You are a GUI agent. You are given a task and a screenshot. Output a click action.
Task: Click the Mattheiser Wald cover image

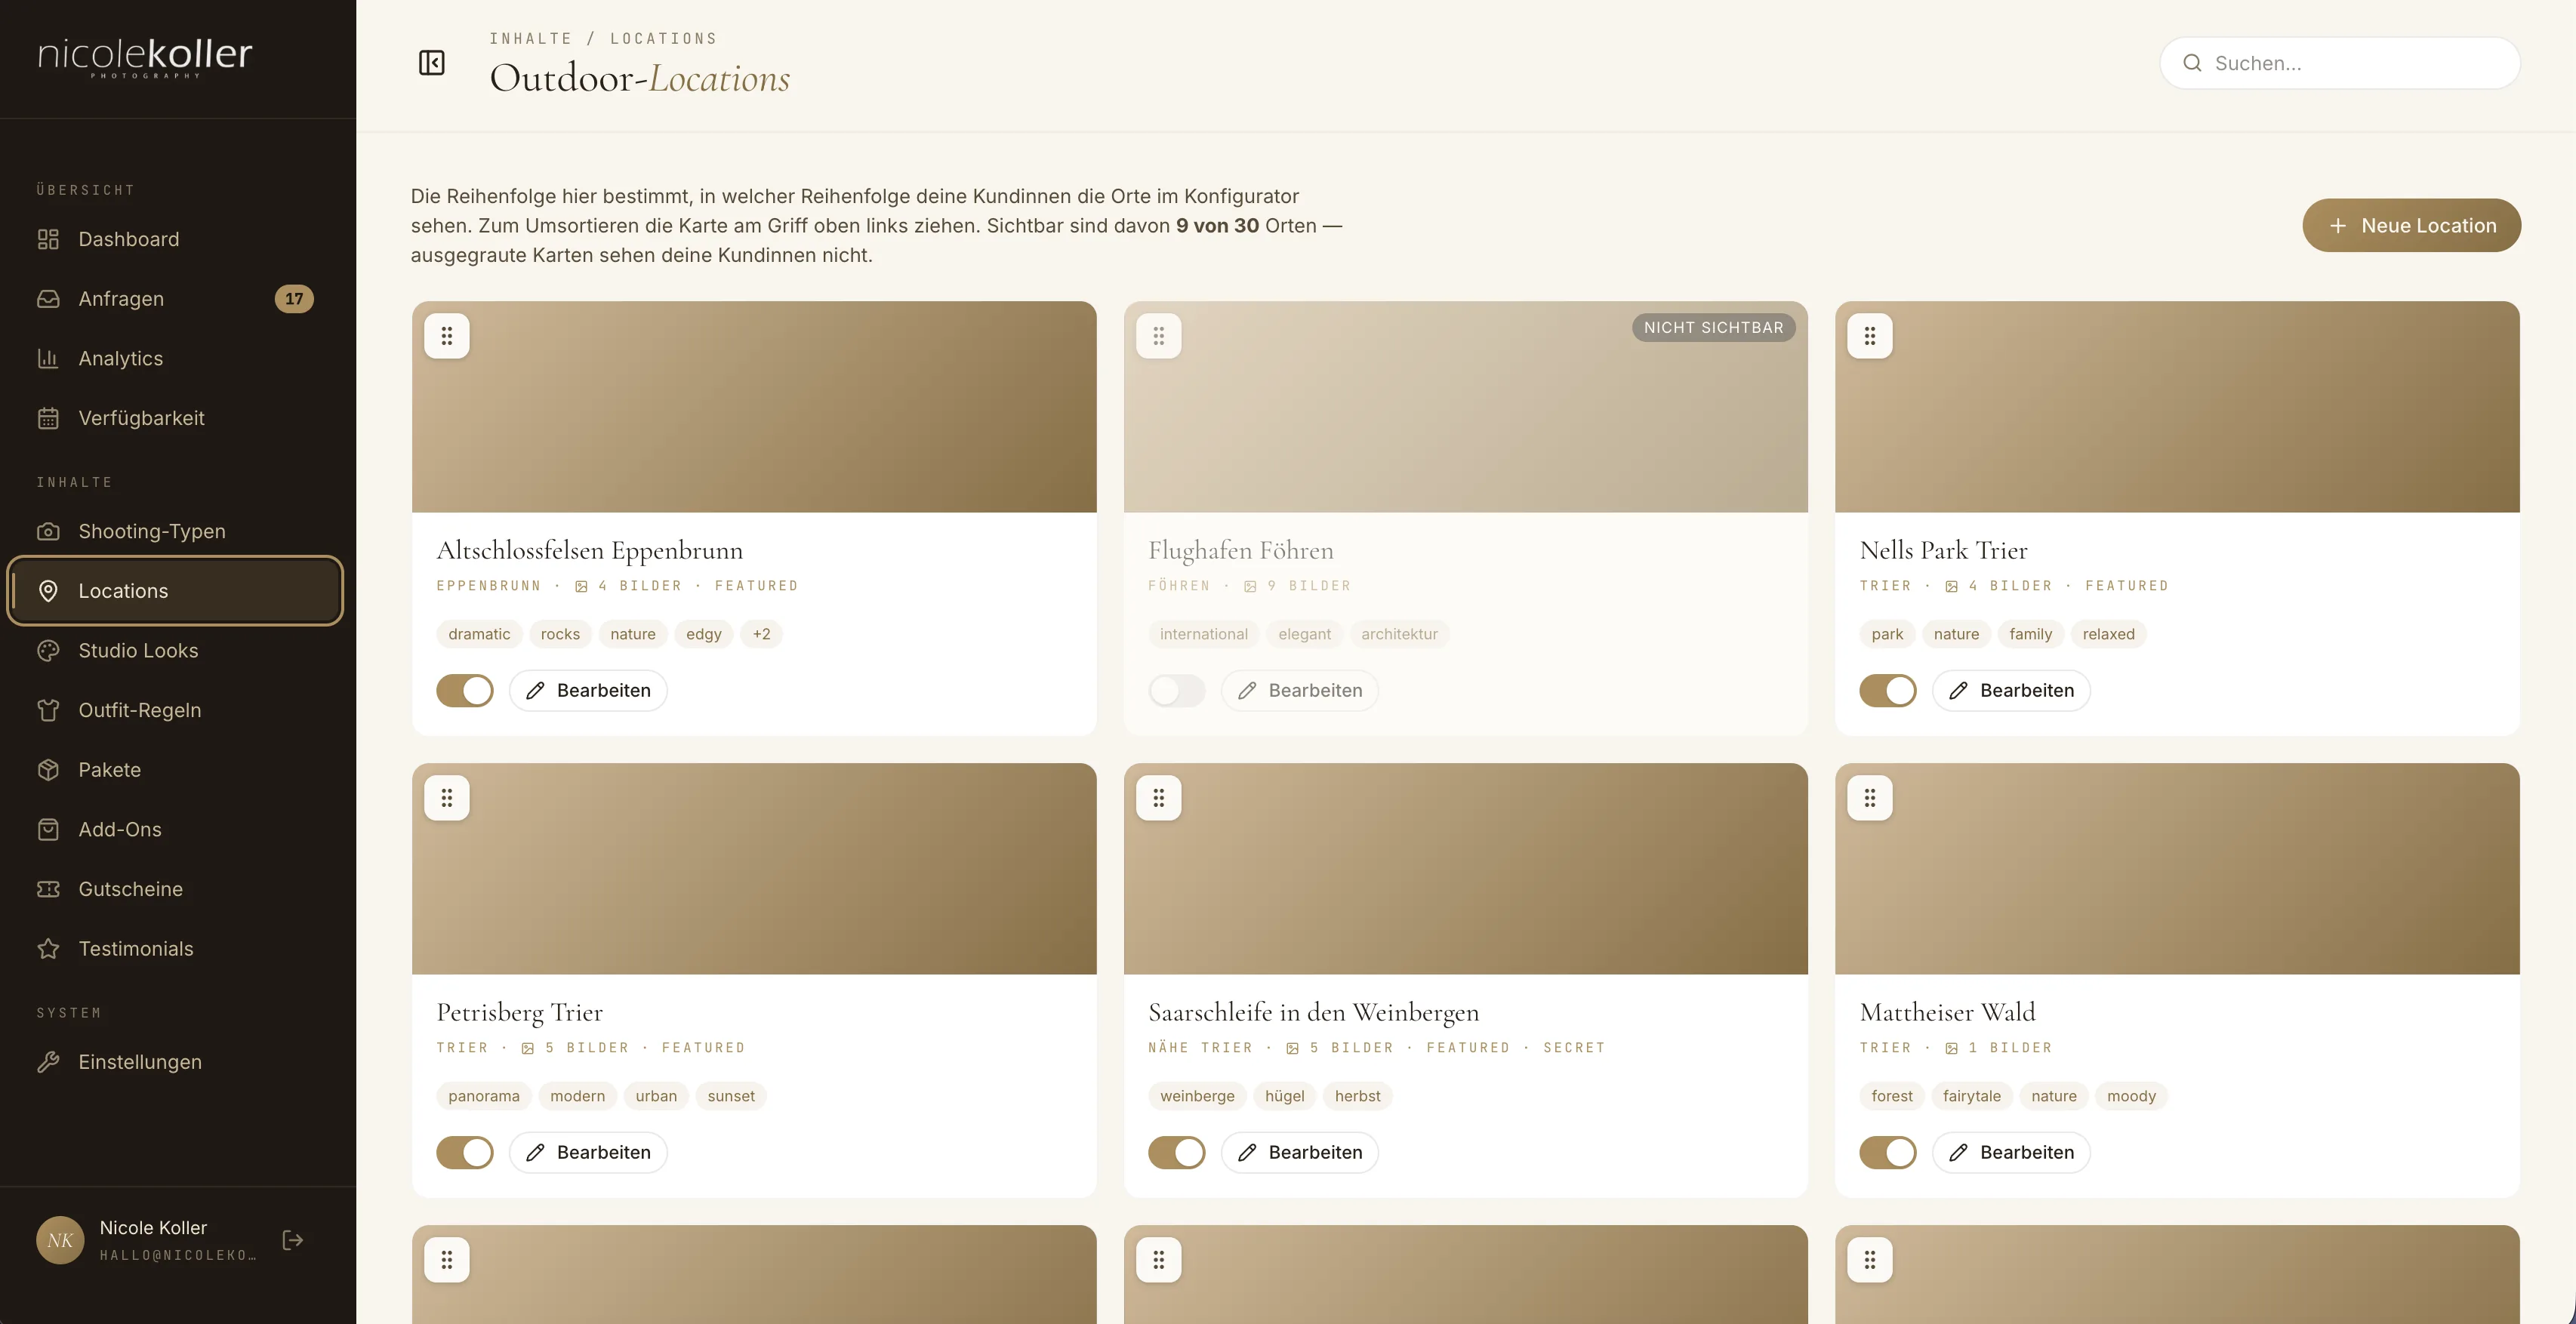point(2177,869)
